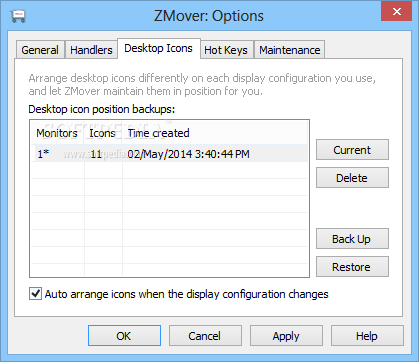Sort by the Icons column header
419x362 pixels.
[x=103, y=133]
